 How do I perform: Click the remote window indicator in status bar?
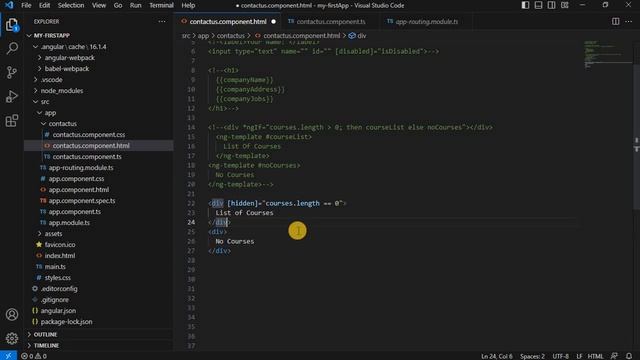pos(8,356)
